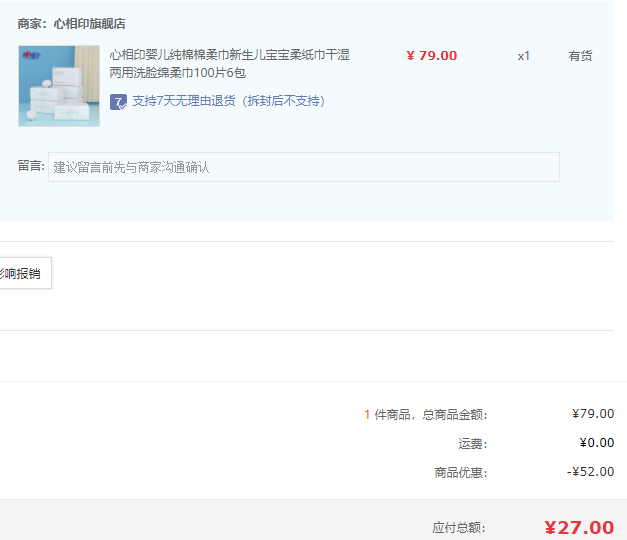Open the 心相印旗舰店 merchant store name
Viewport: 627px width, 540px height.
90,23
